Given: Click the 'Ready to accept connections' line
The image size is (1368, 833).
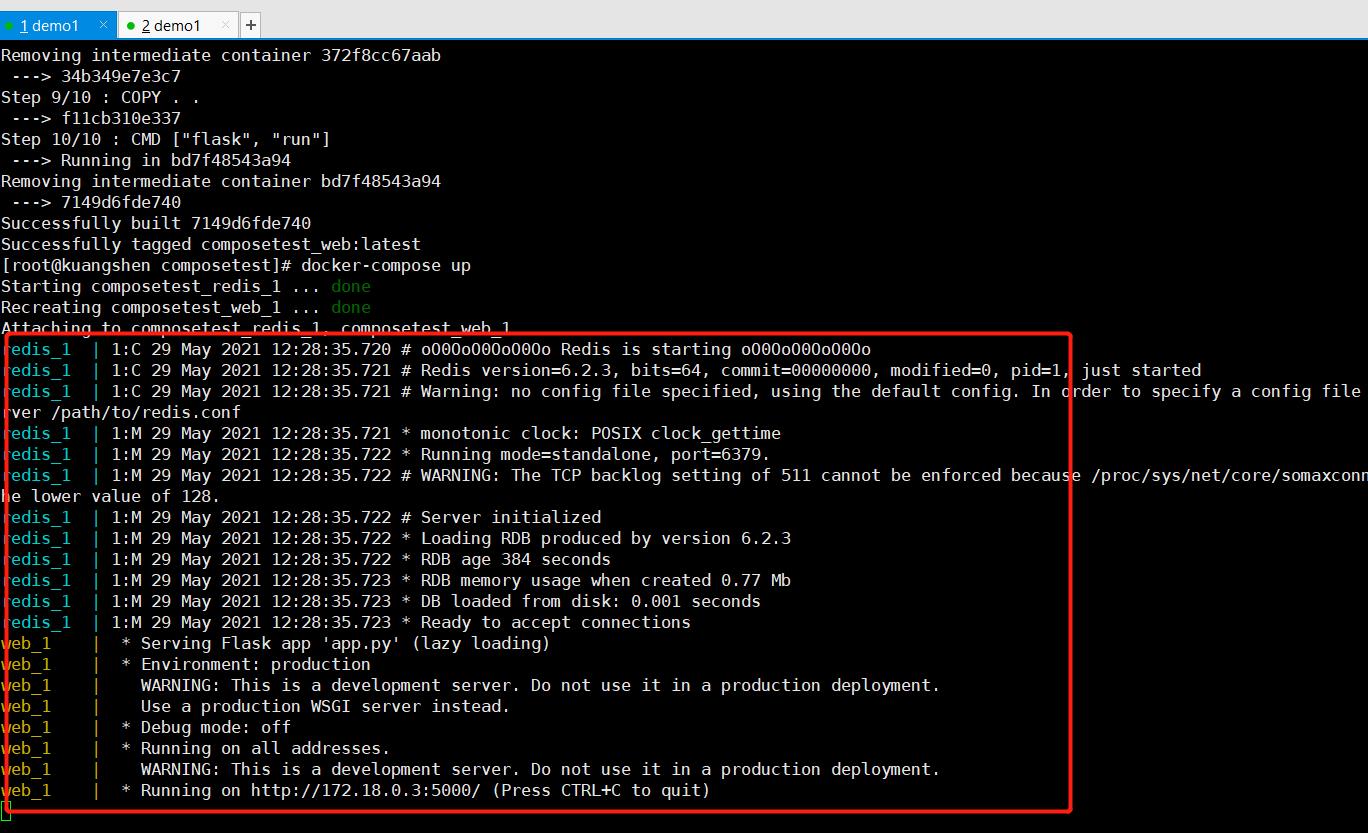Looking at the screenshot, I should click(x=346, y=623).
